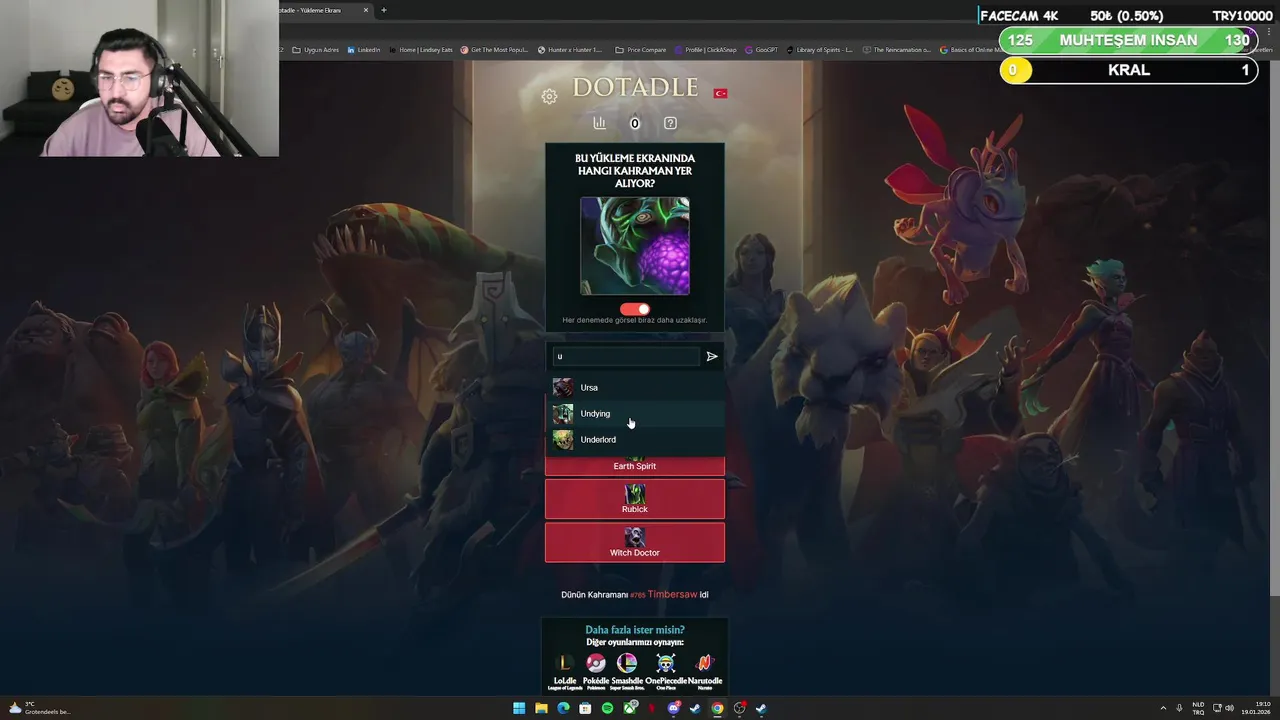Open the Xbox app from the taskbar

click(629, 708)
